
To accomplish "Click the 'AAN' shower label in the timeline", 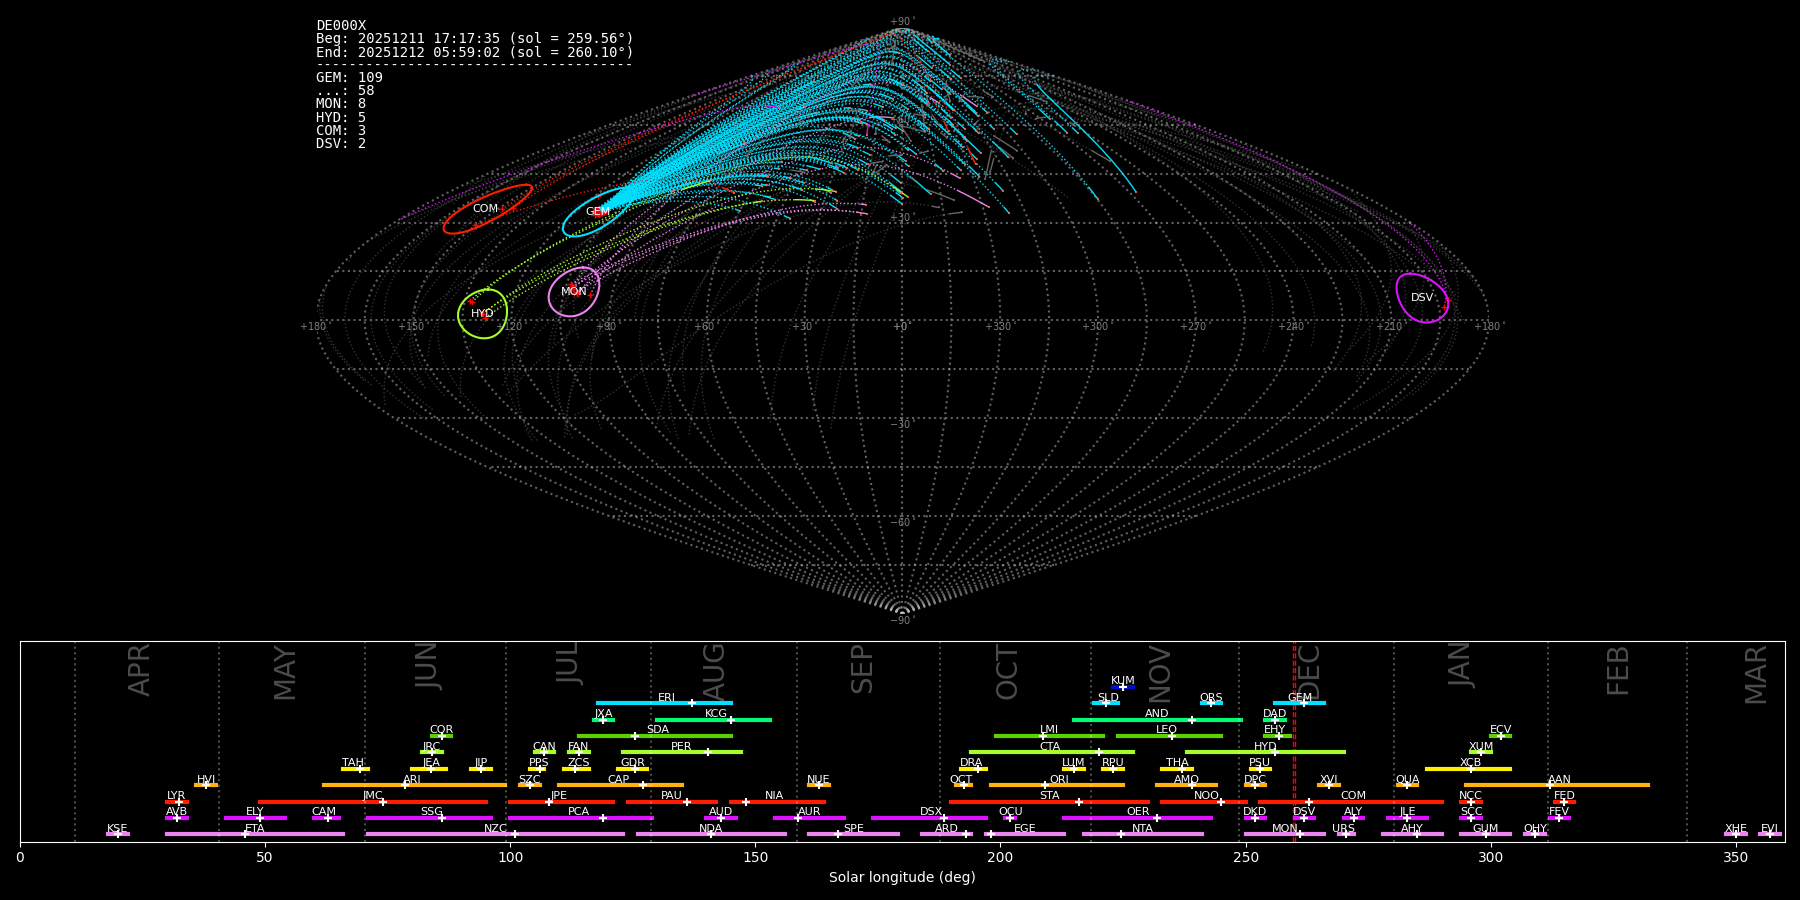I will [x=1559, y=780].
